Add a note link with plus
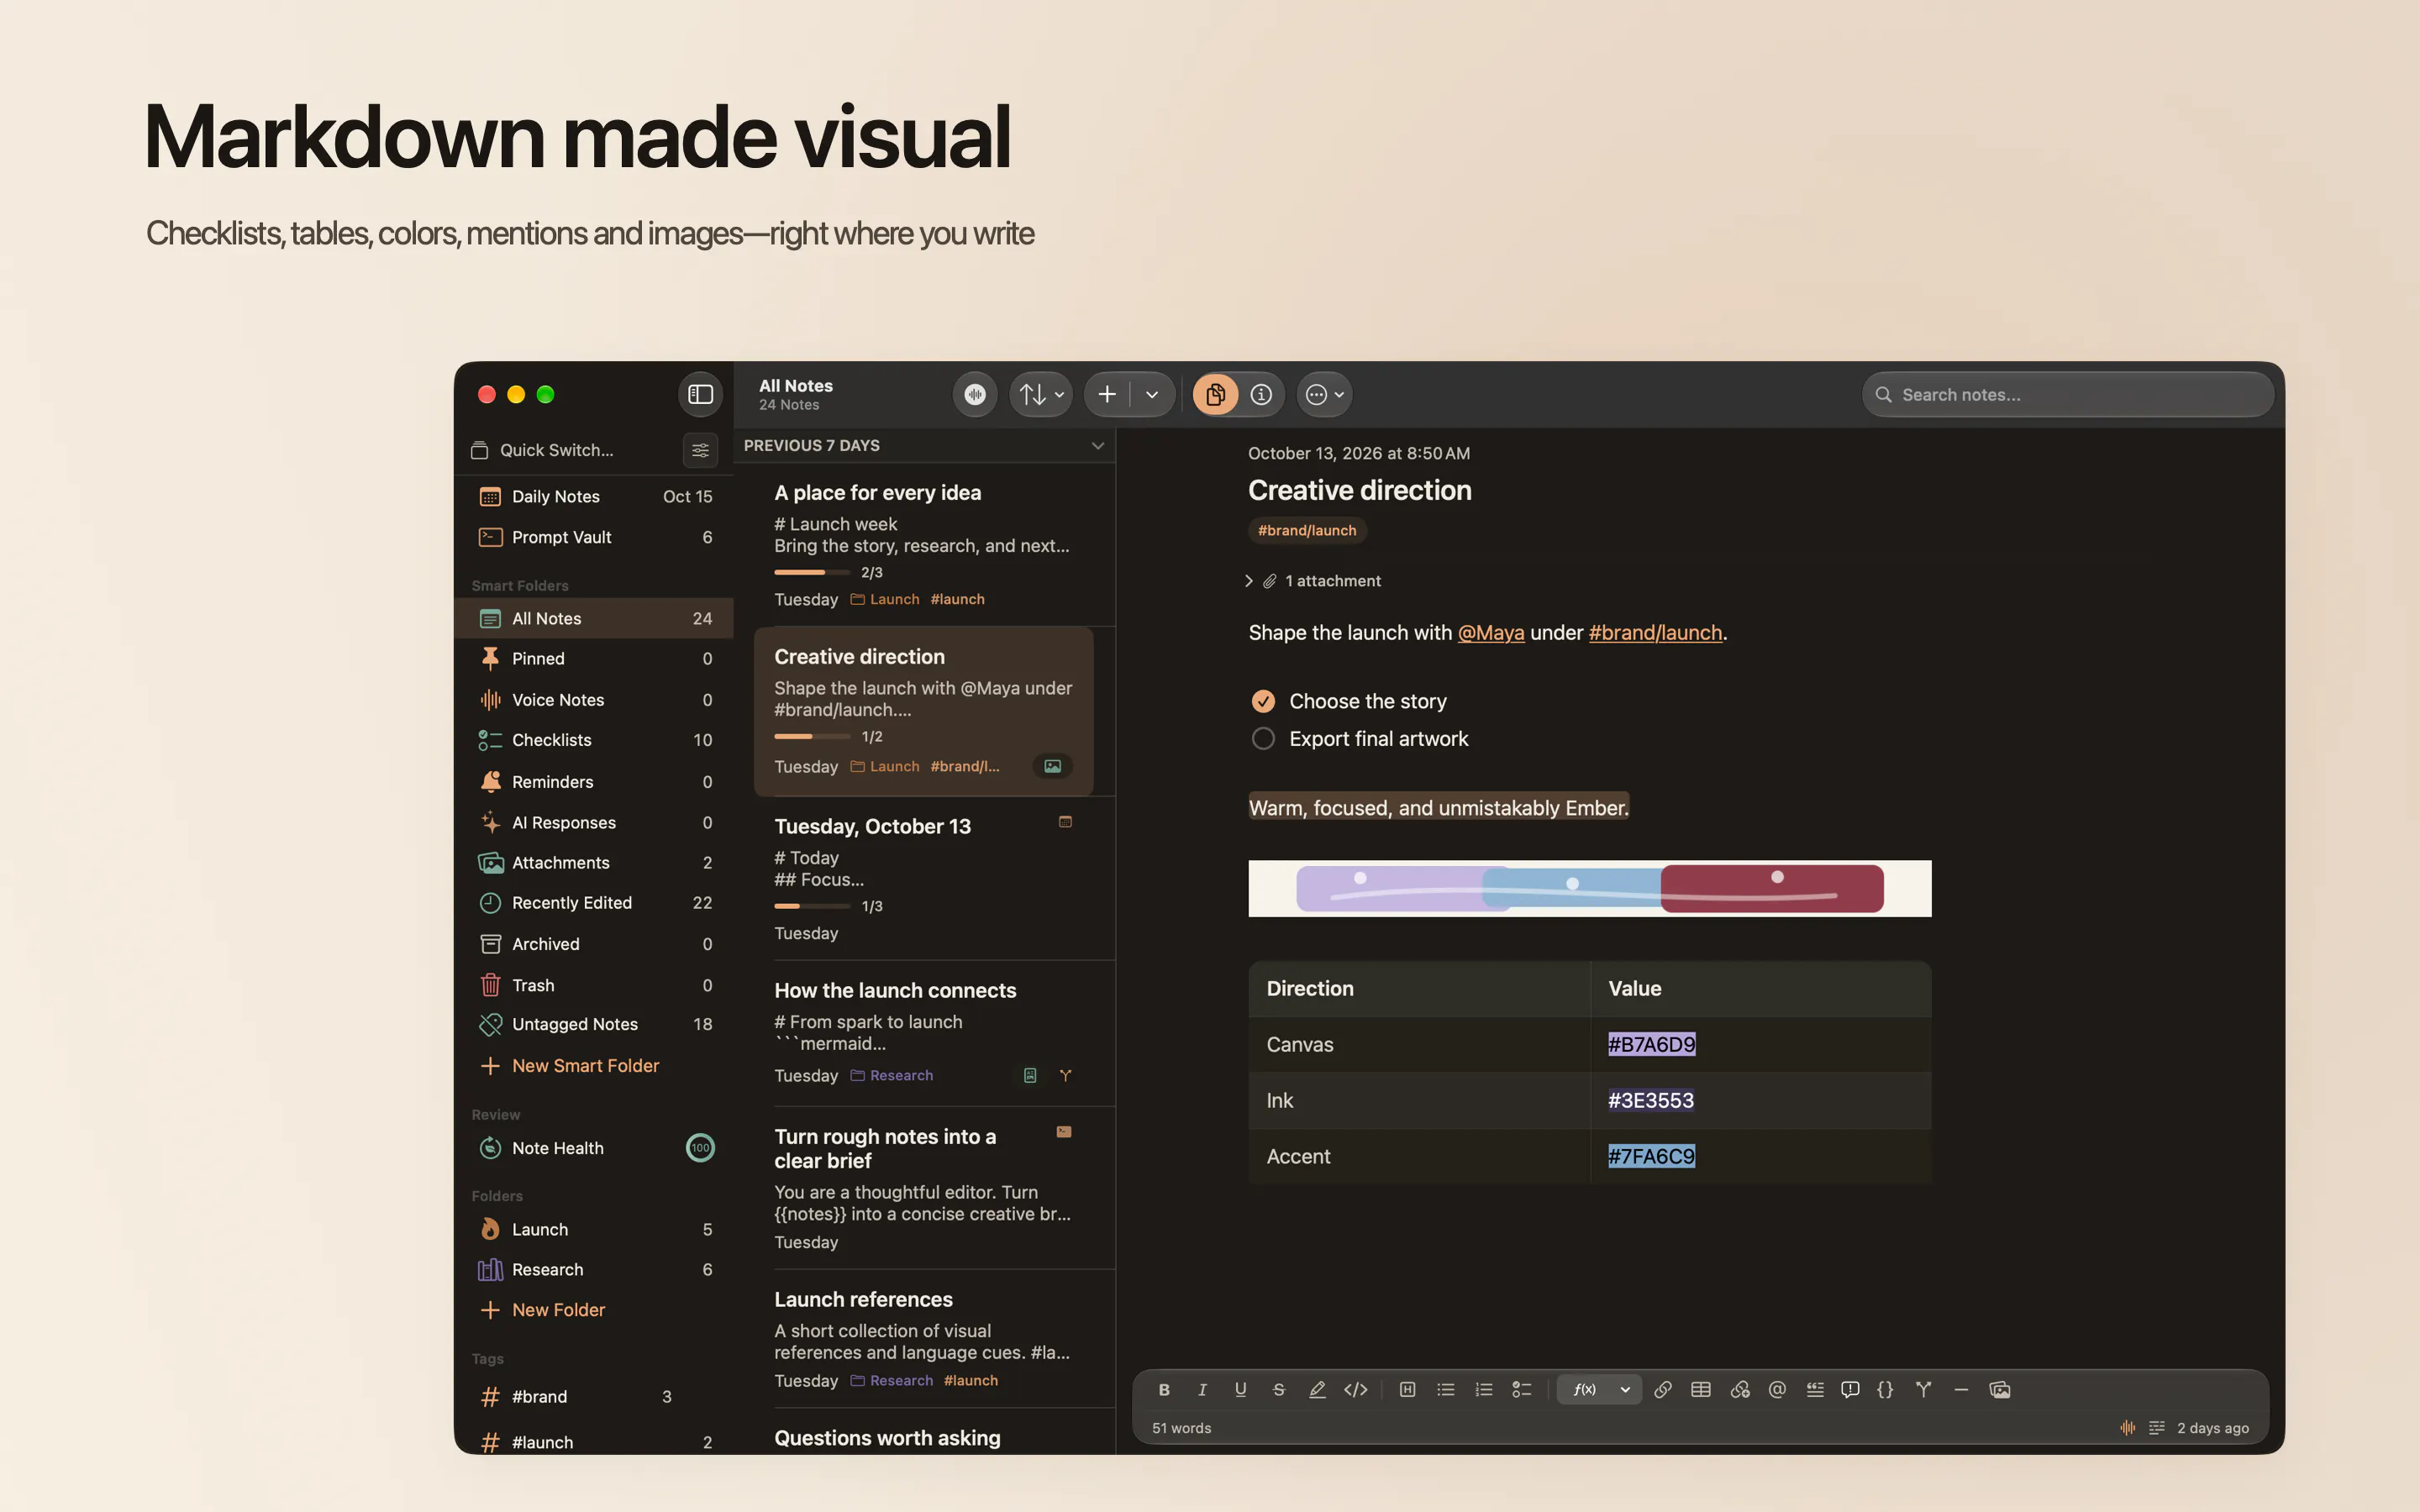This screenshot has height=1512, width=2420. click(1739, 1389)
